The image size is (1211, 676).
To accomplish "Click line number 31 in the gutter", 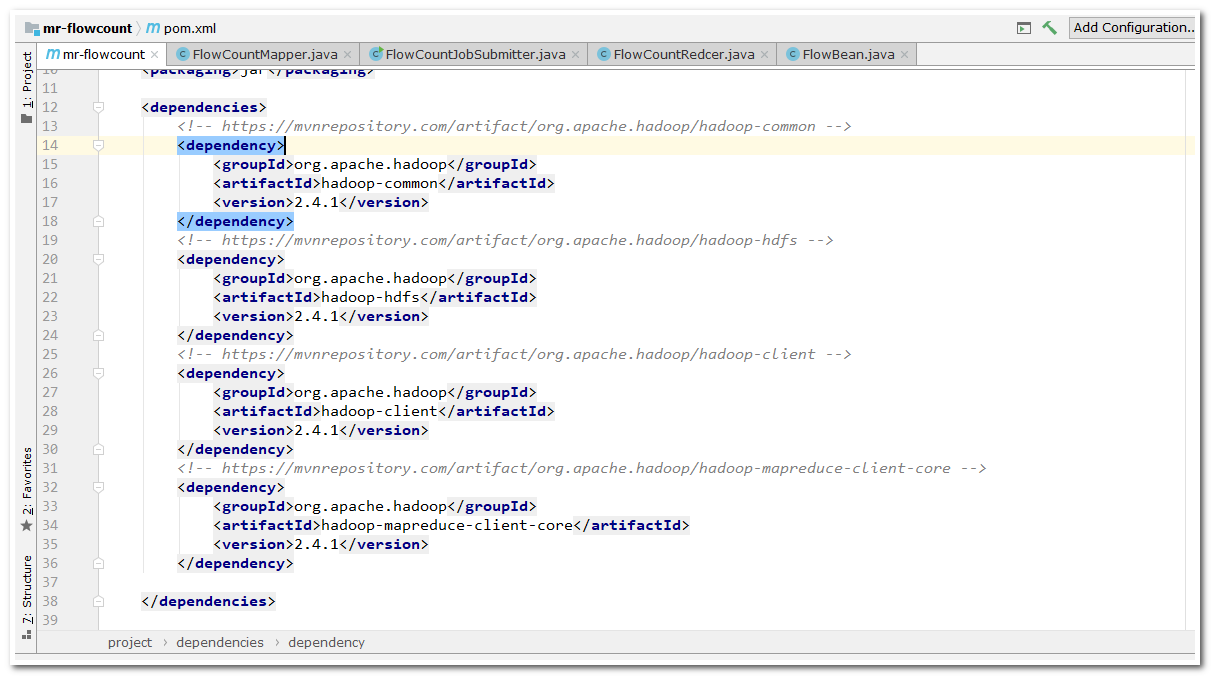I will coord(50,468).
